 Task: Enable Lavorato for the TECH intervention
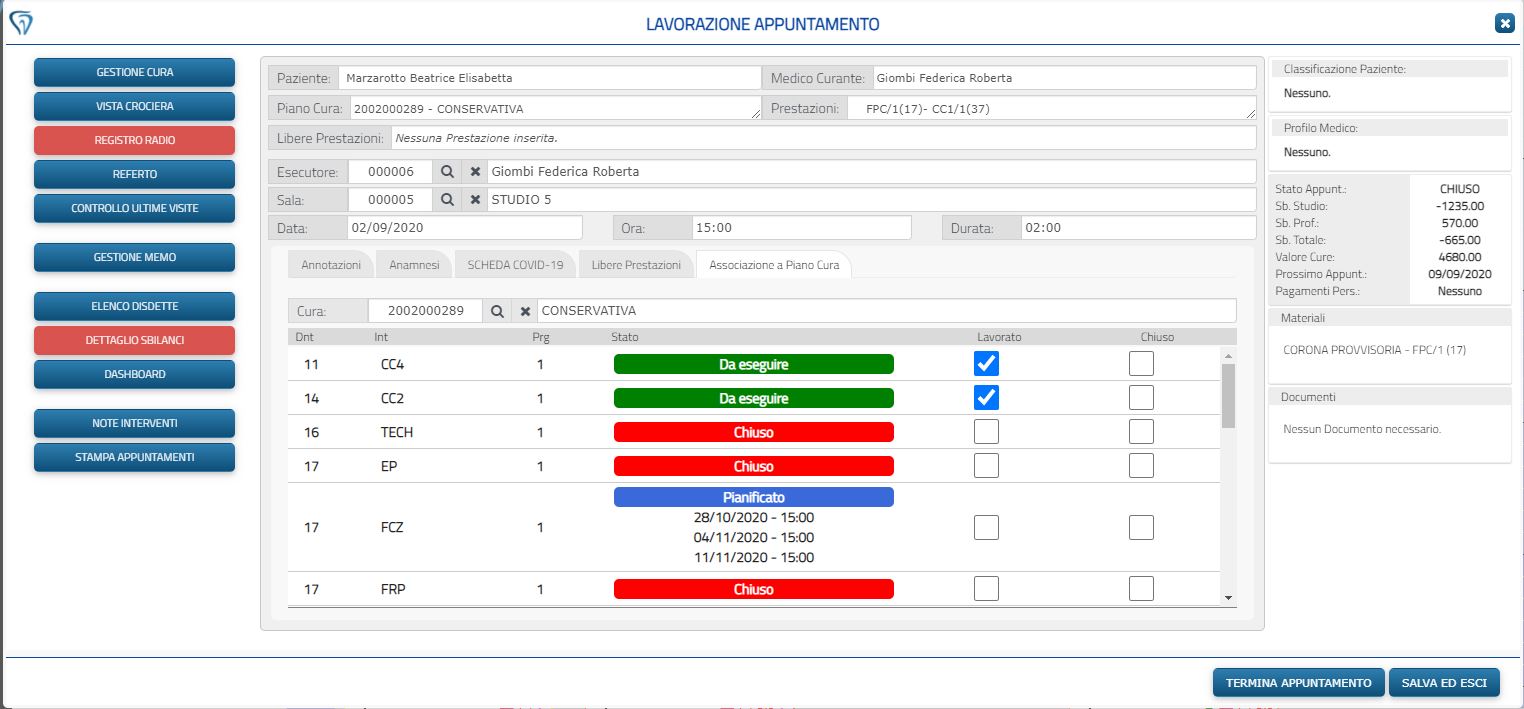tap(986, 431)
